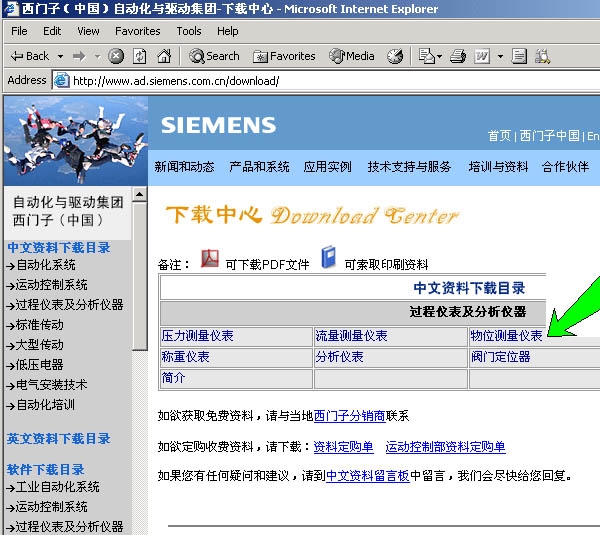Click the Research toolbar icon
The width and height of the screenshot is (600, 535).
click(x=542, y=56)
